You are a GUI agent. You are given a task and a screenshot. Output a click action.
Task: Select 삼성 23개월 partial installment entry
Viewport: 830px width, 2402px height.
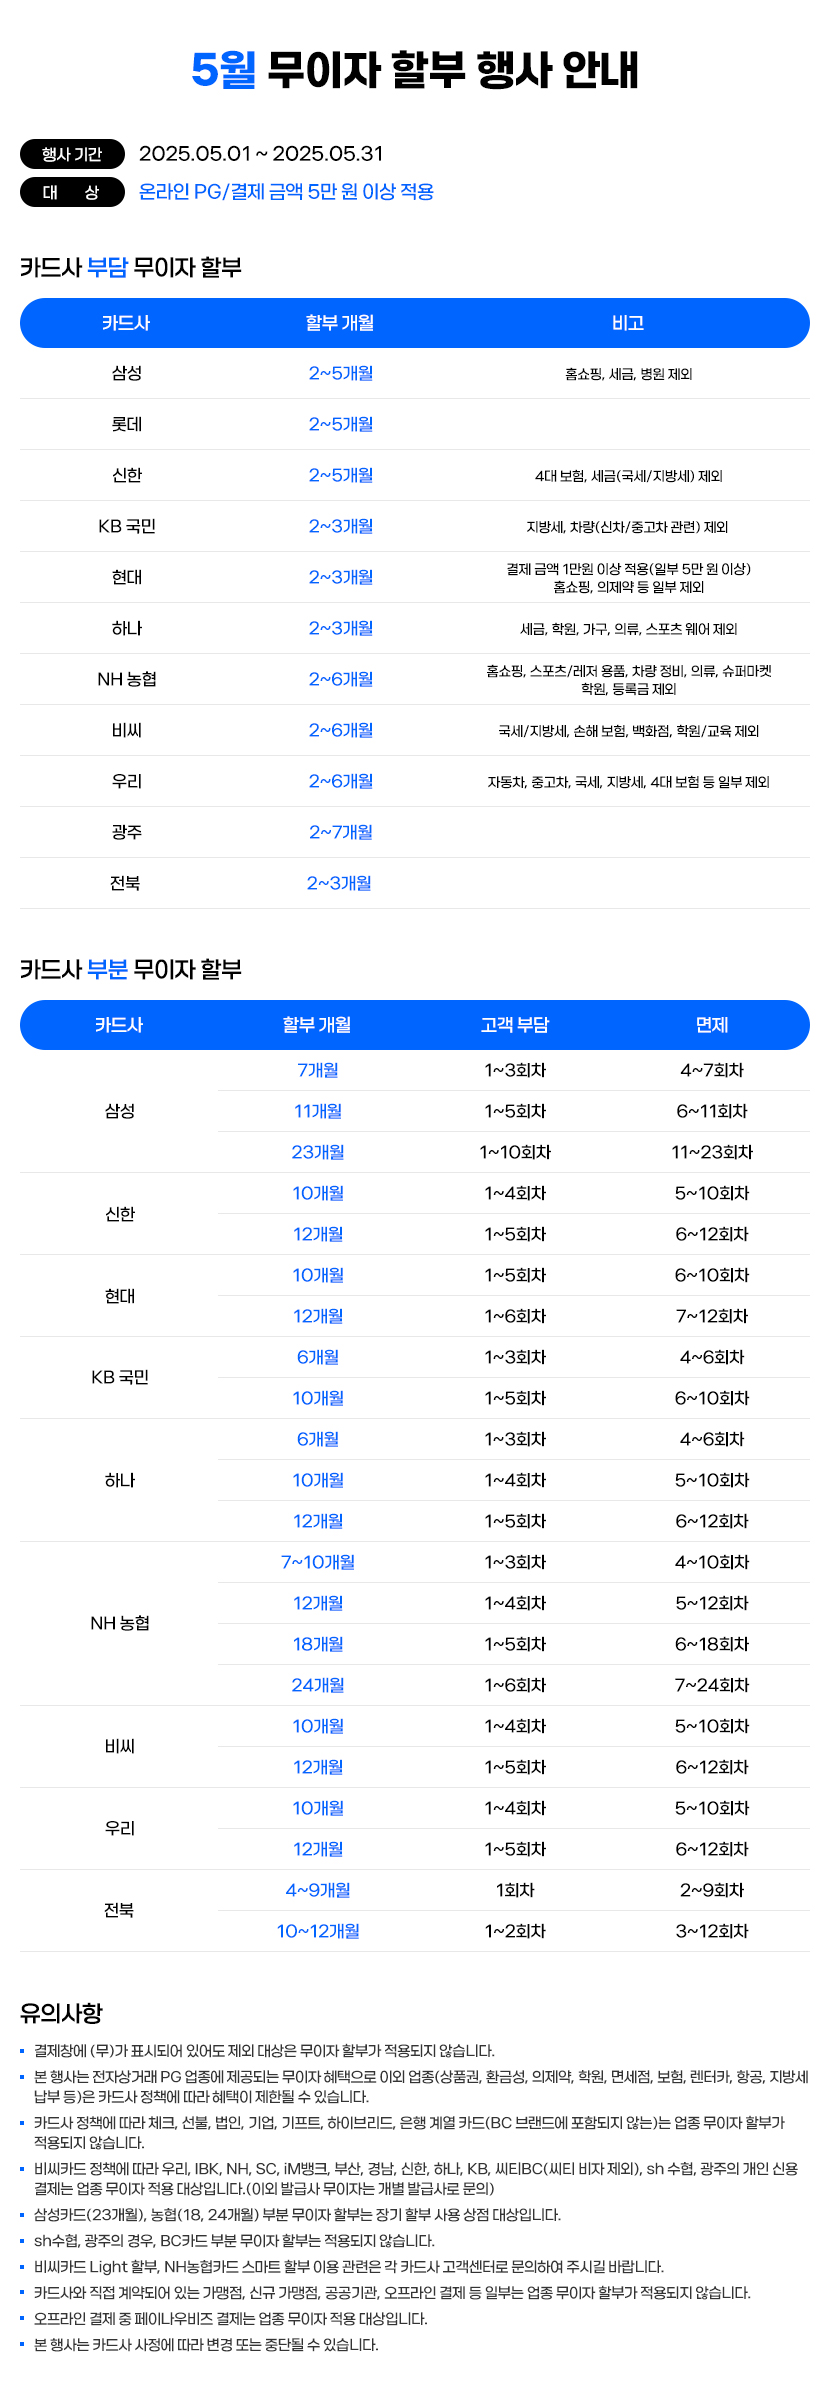(x=318, y=1152)
